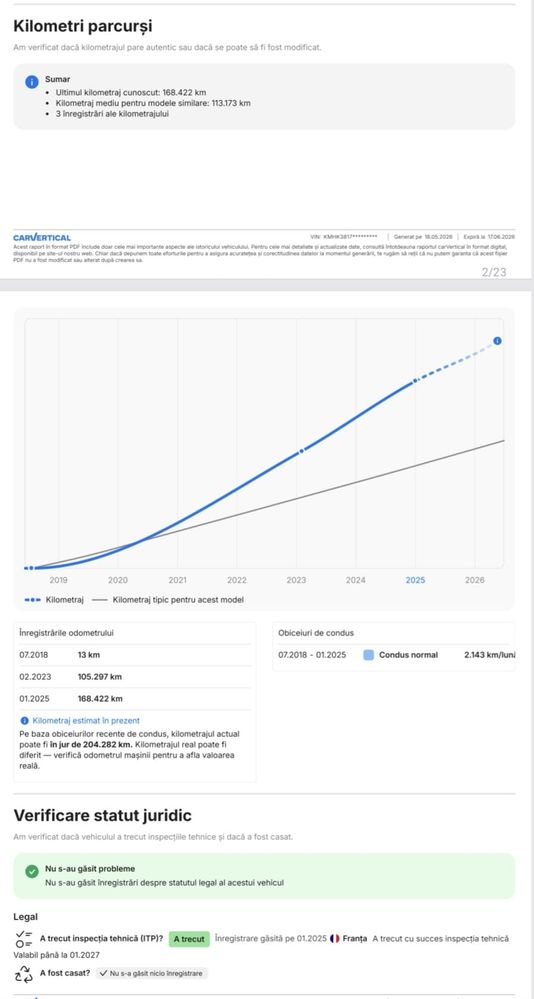Click the info icon next to Kilometraj estimat
This screenshot has height=999, width=534.
point(24,721)
